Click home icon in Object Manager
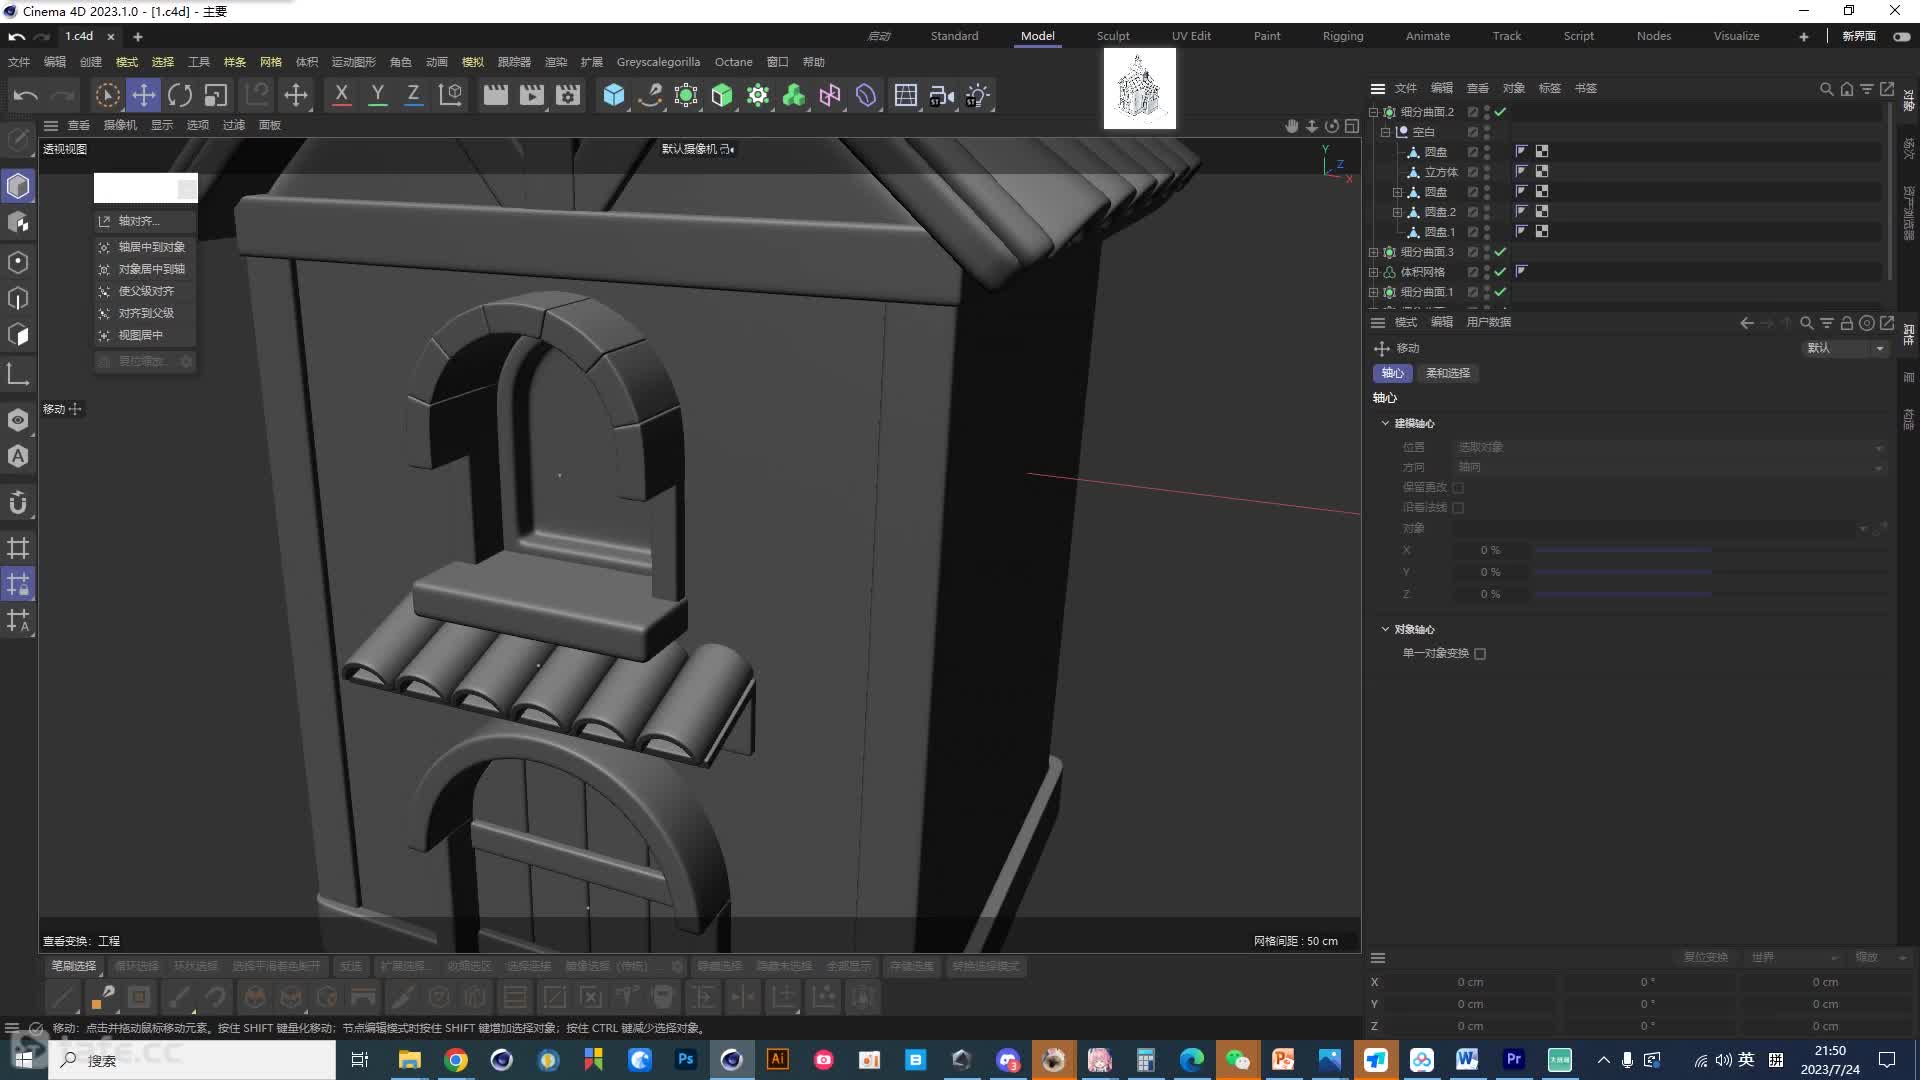This screenshot has width=1920, height=1080. (1846, 88)
